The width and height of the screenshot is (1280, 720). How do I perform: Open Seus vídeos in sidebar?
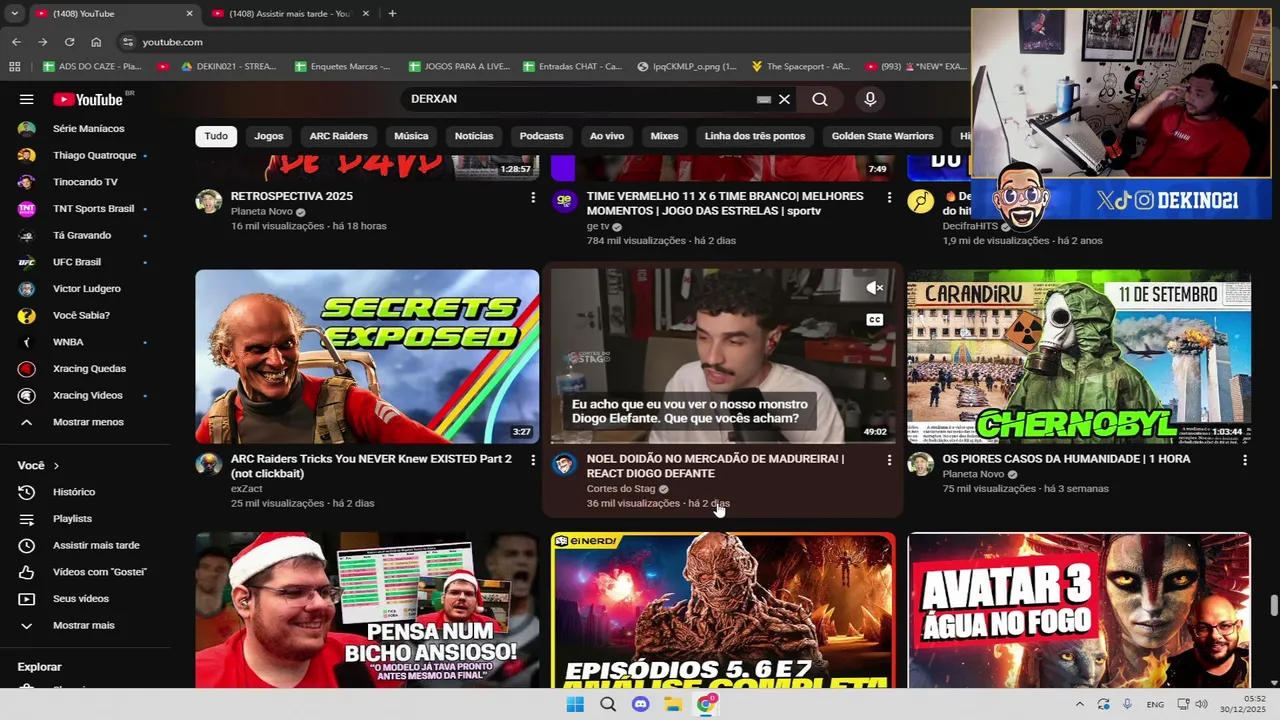(81, 599)
